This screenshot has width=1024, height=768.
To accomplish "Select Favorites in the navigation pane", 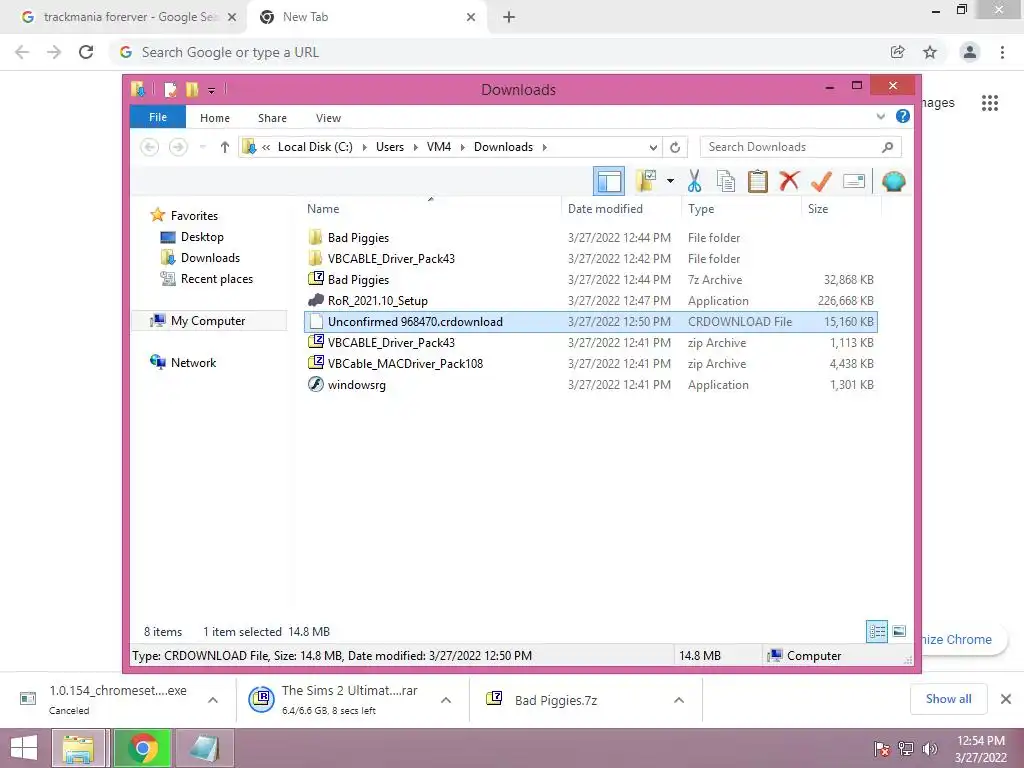I will point(195,216).
